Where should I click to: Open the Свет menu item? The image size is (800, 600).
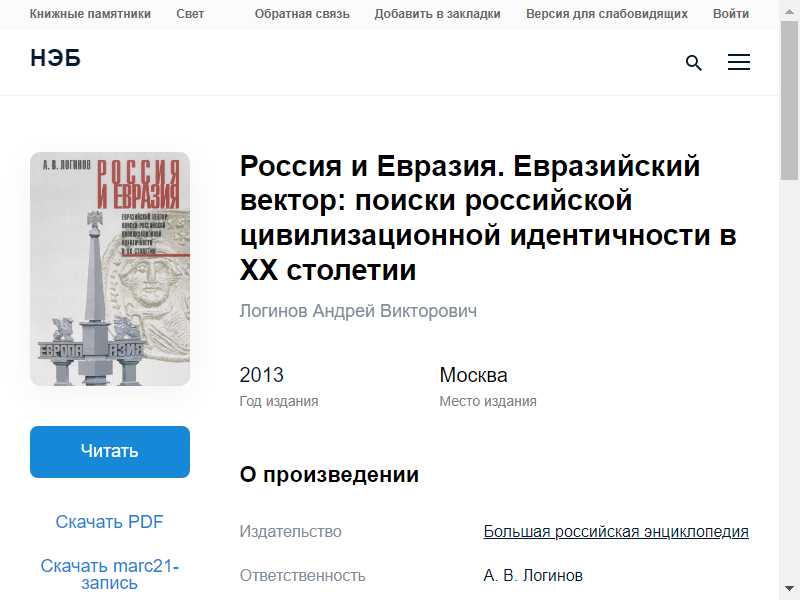point(190,14)
